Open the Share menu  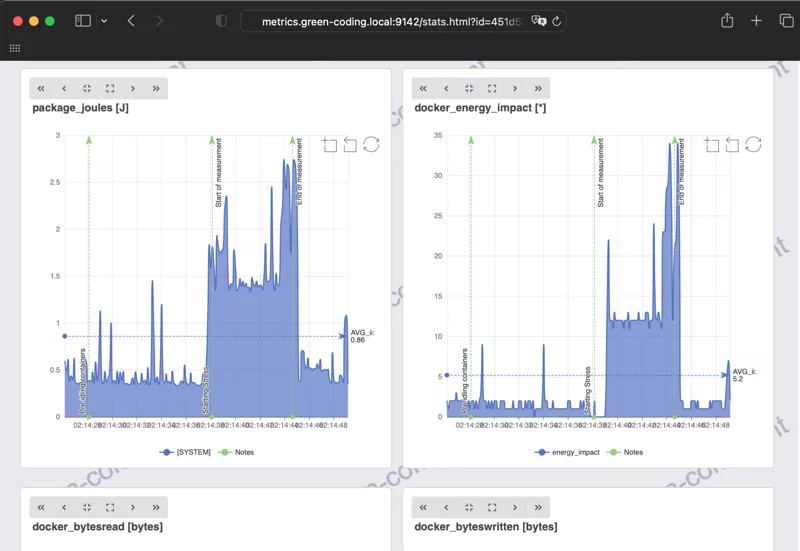pos(727,21)
